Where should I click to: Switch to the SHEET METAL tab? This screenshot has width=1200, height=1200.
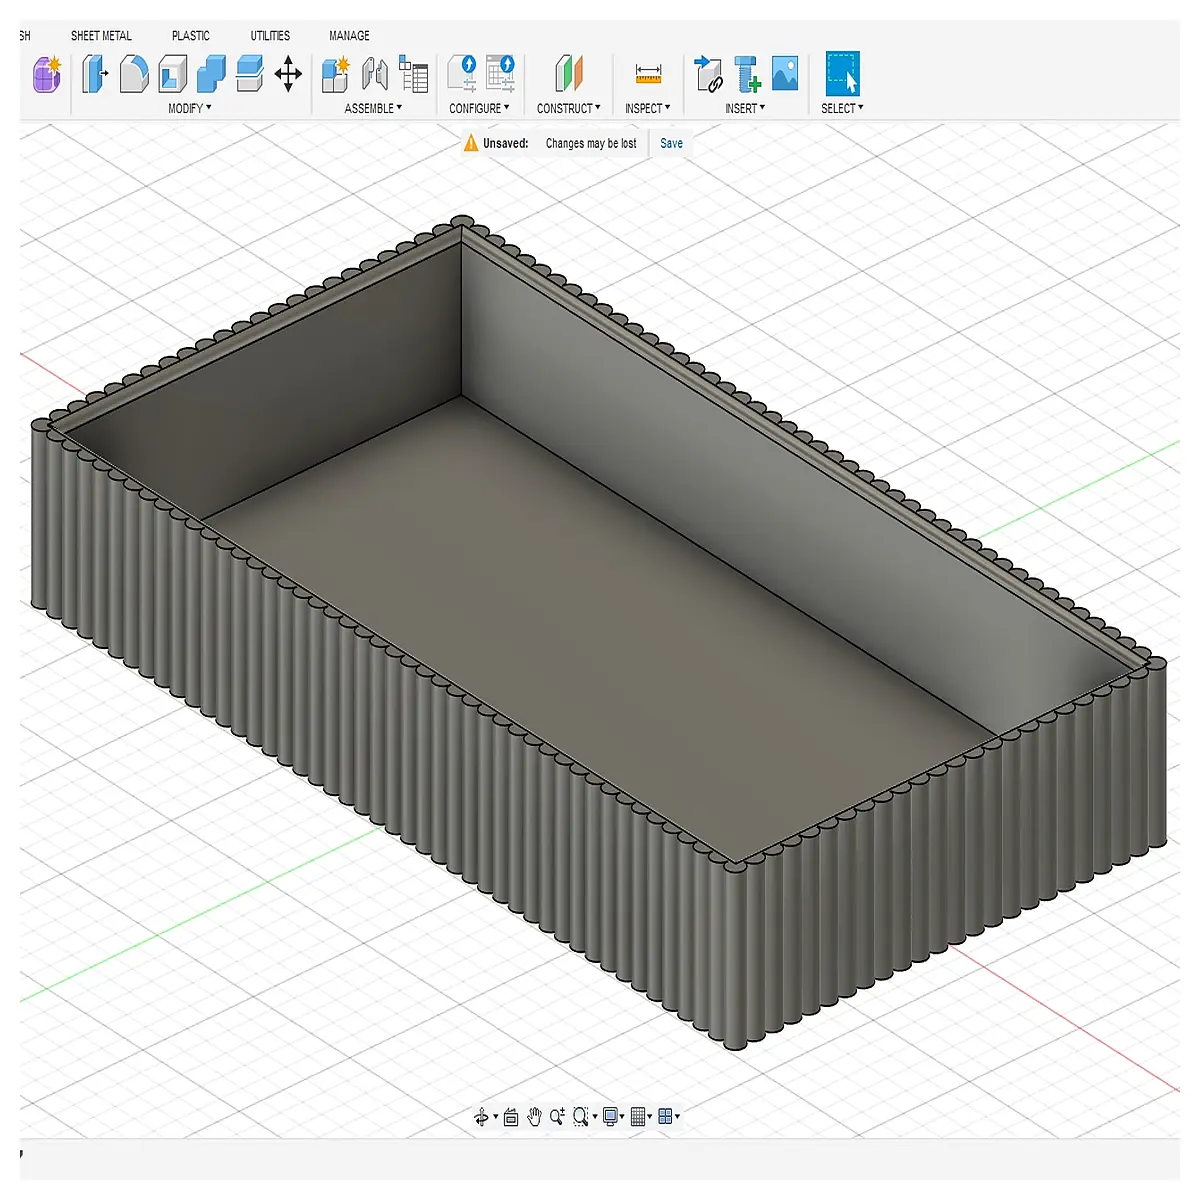[101, 35]
